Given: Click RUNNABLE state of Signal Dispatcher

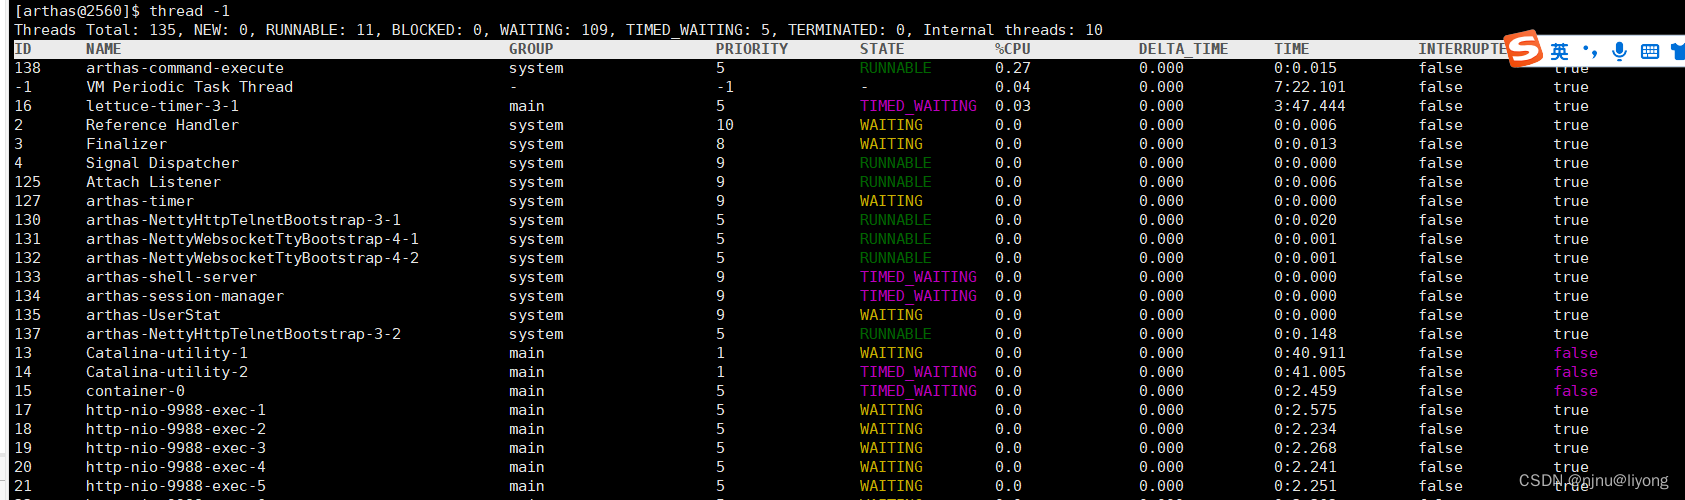Looking at the screenshot, I should (x=896, y=163).
